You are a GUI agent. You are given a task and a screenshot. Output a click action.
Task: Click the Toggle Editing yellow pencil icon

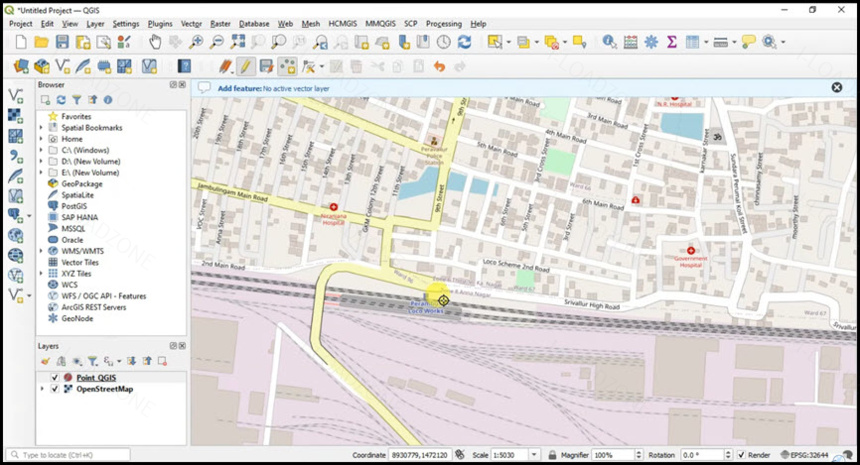point(246,67)
